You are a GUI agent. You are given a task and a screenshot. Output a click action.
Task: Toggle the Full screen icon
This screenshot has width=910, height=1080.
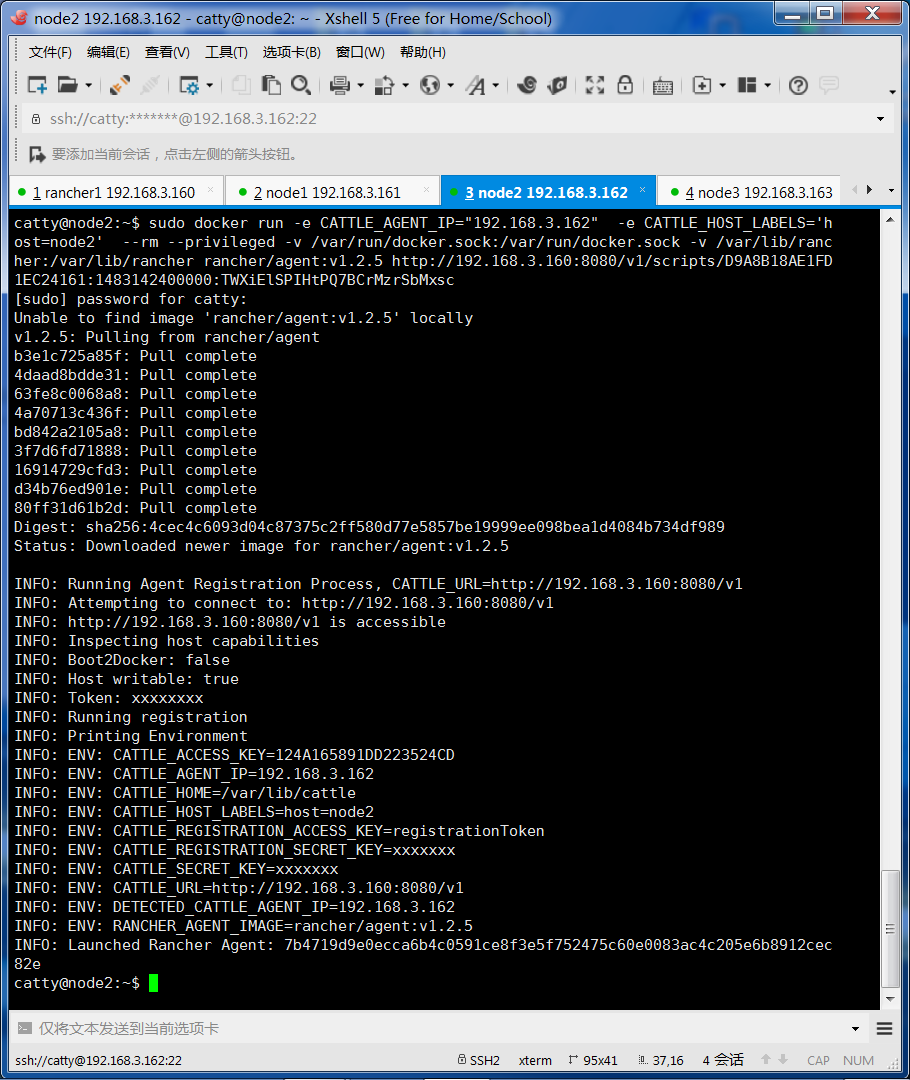coord(594,85)
